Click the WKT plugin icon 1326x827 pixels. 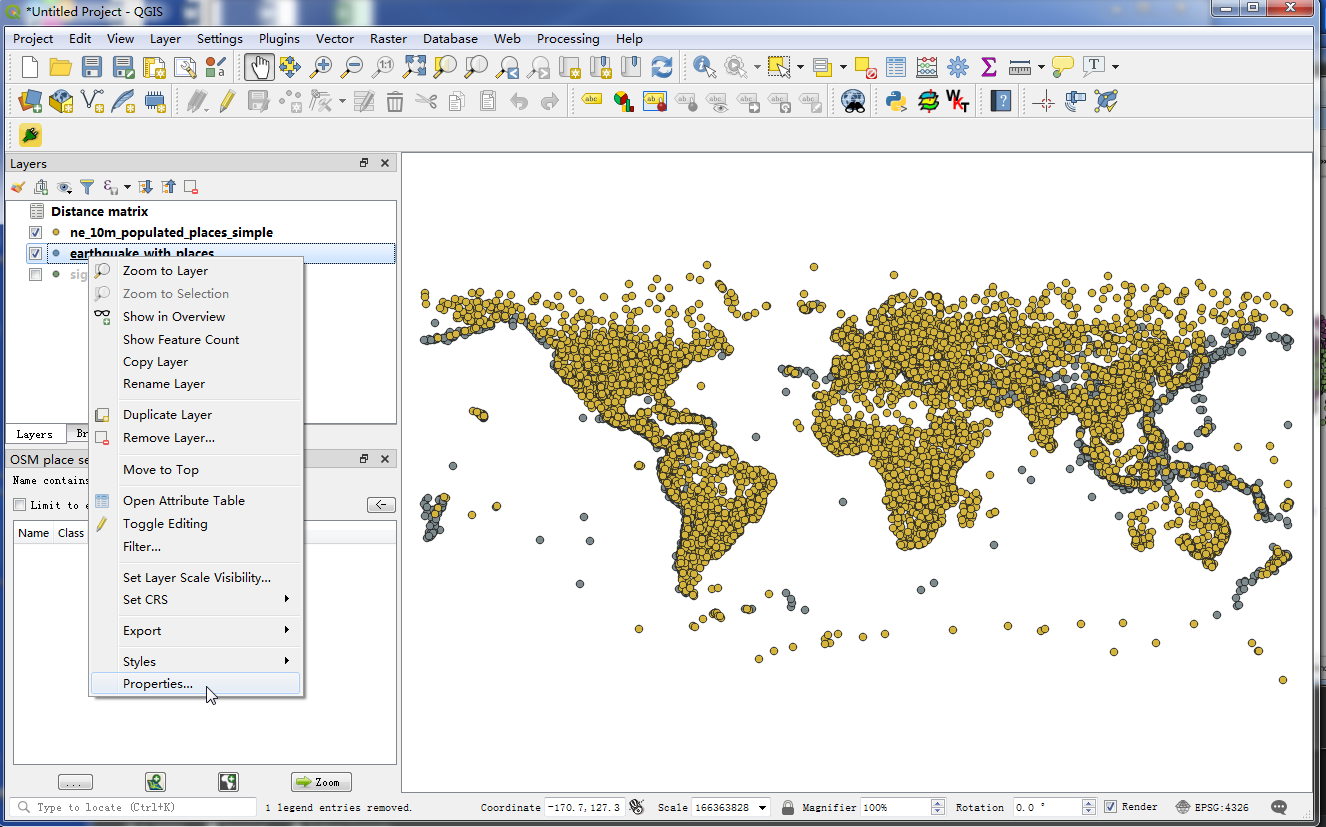[x=958, y=101]
